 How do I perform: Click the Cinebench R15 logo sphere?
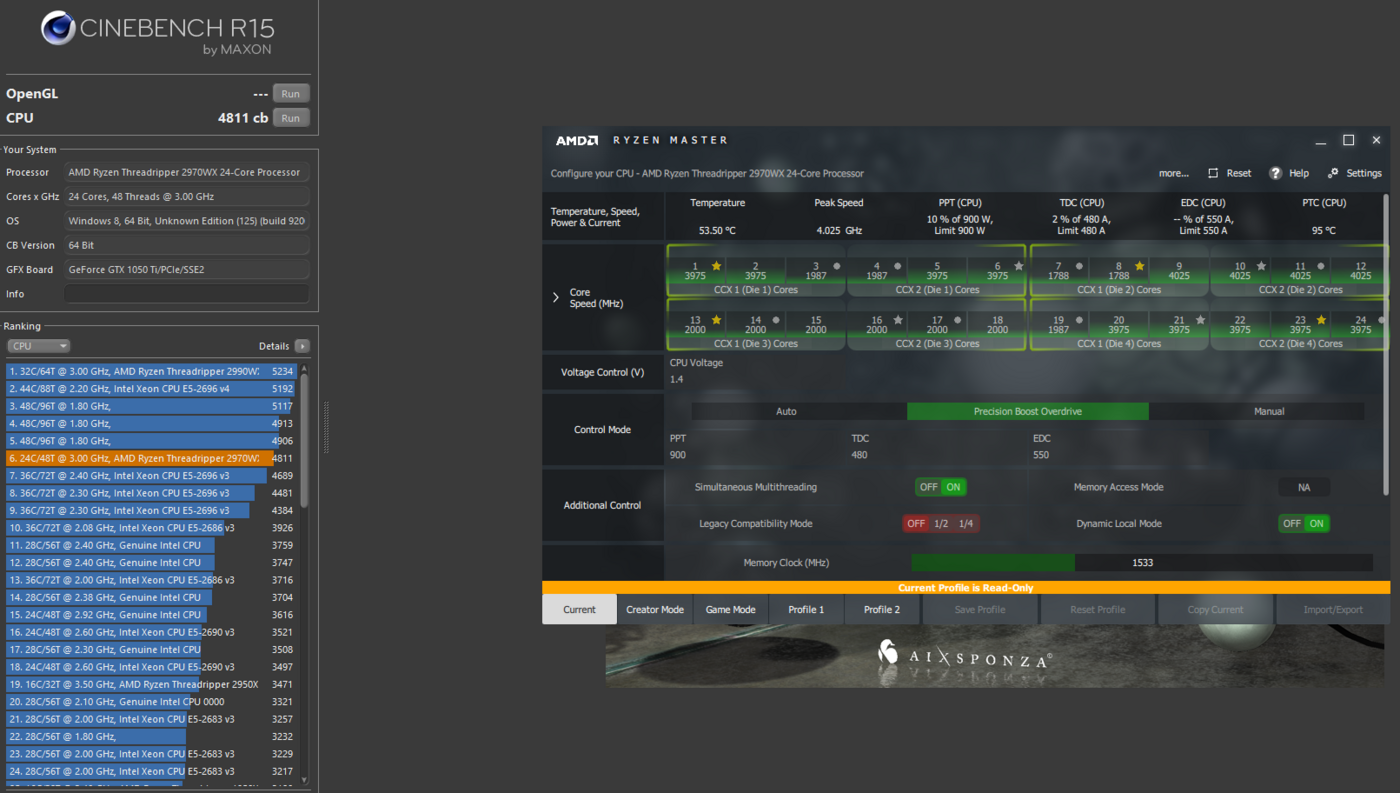(58, 28)
